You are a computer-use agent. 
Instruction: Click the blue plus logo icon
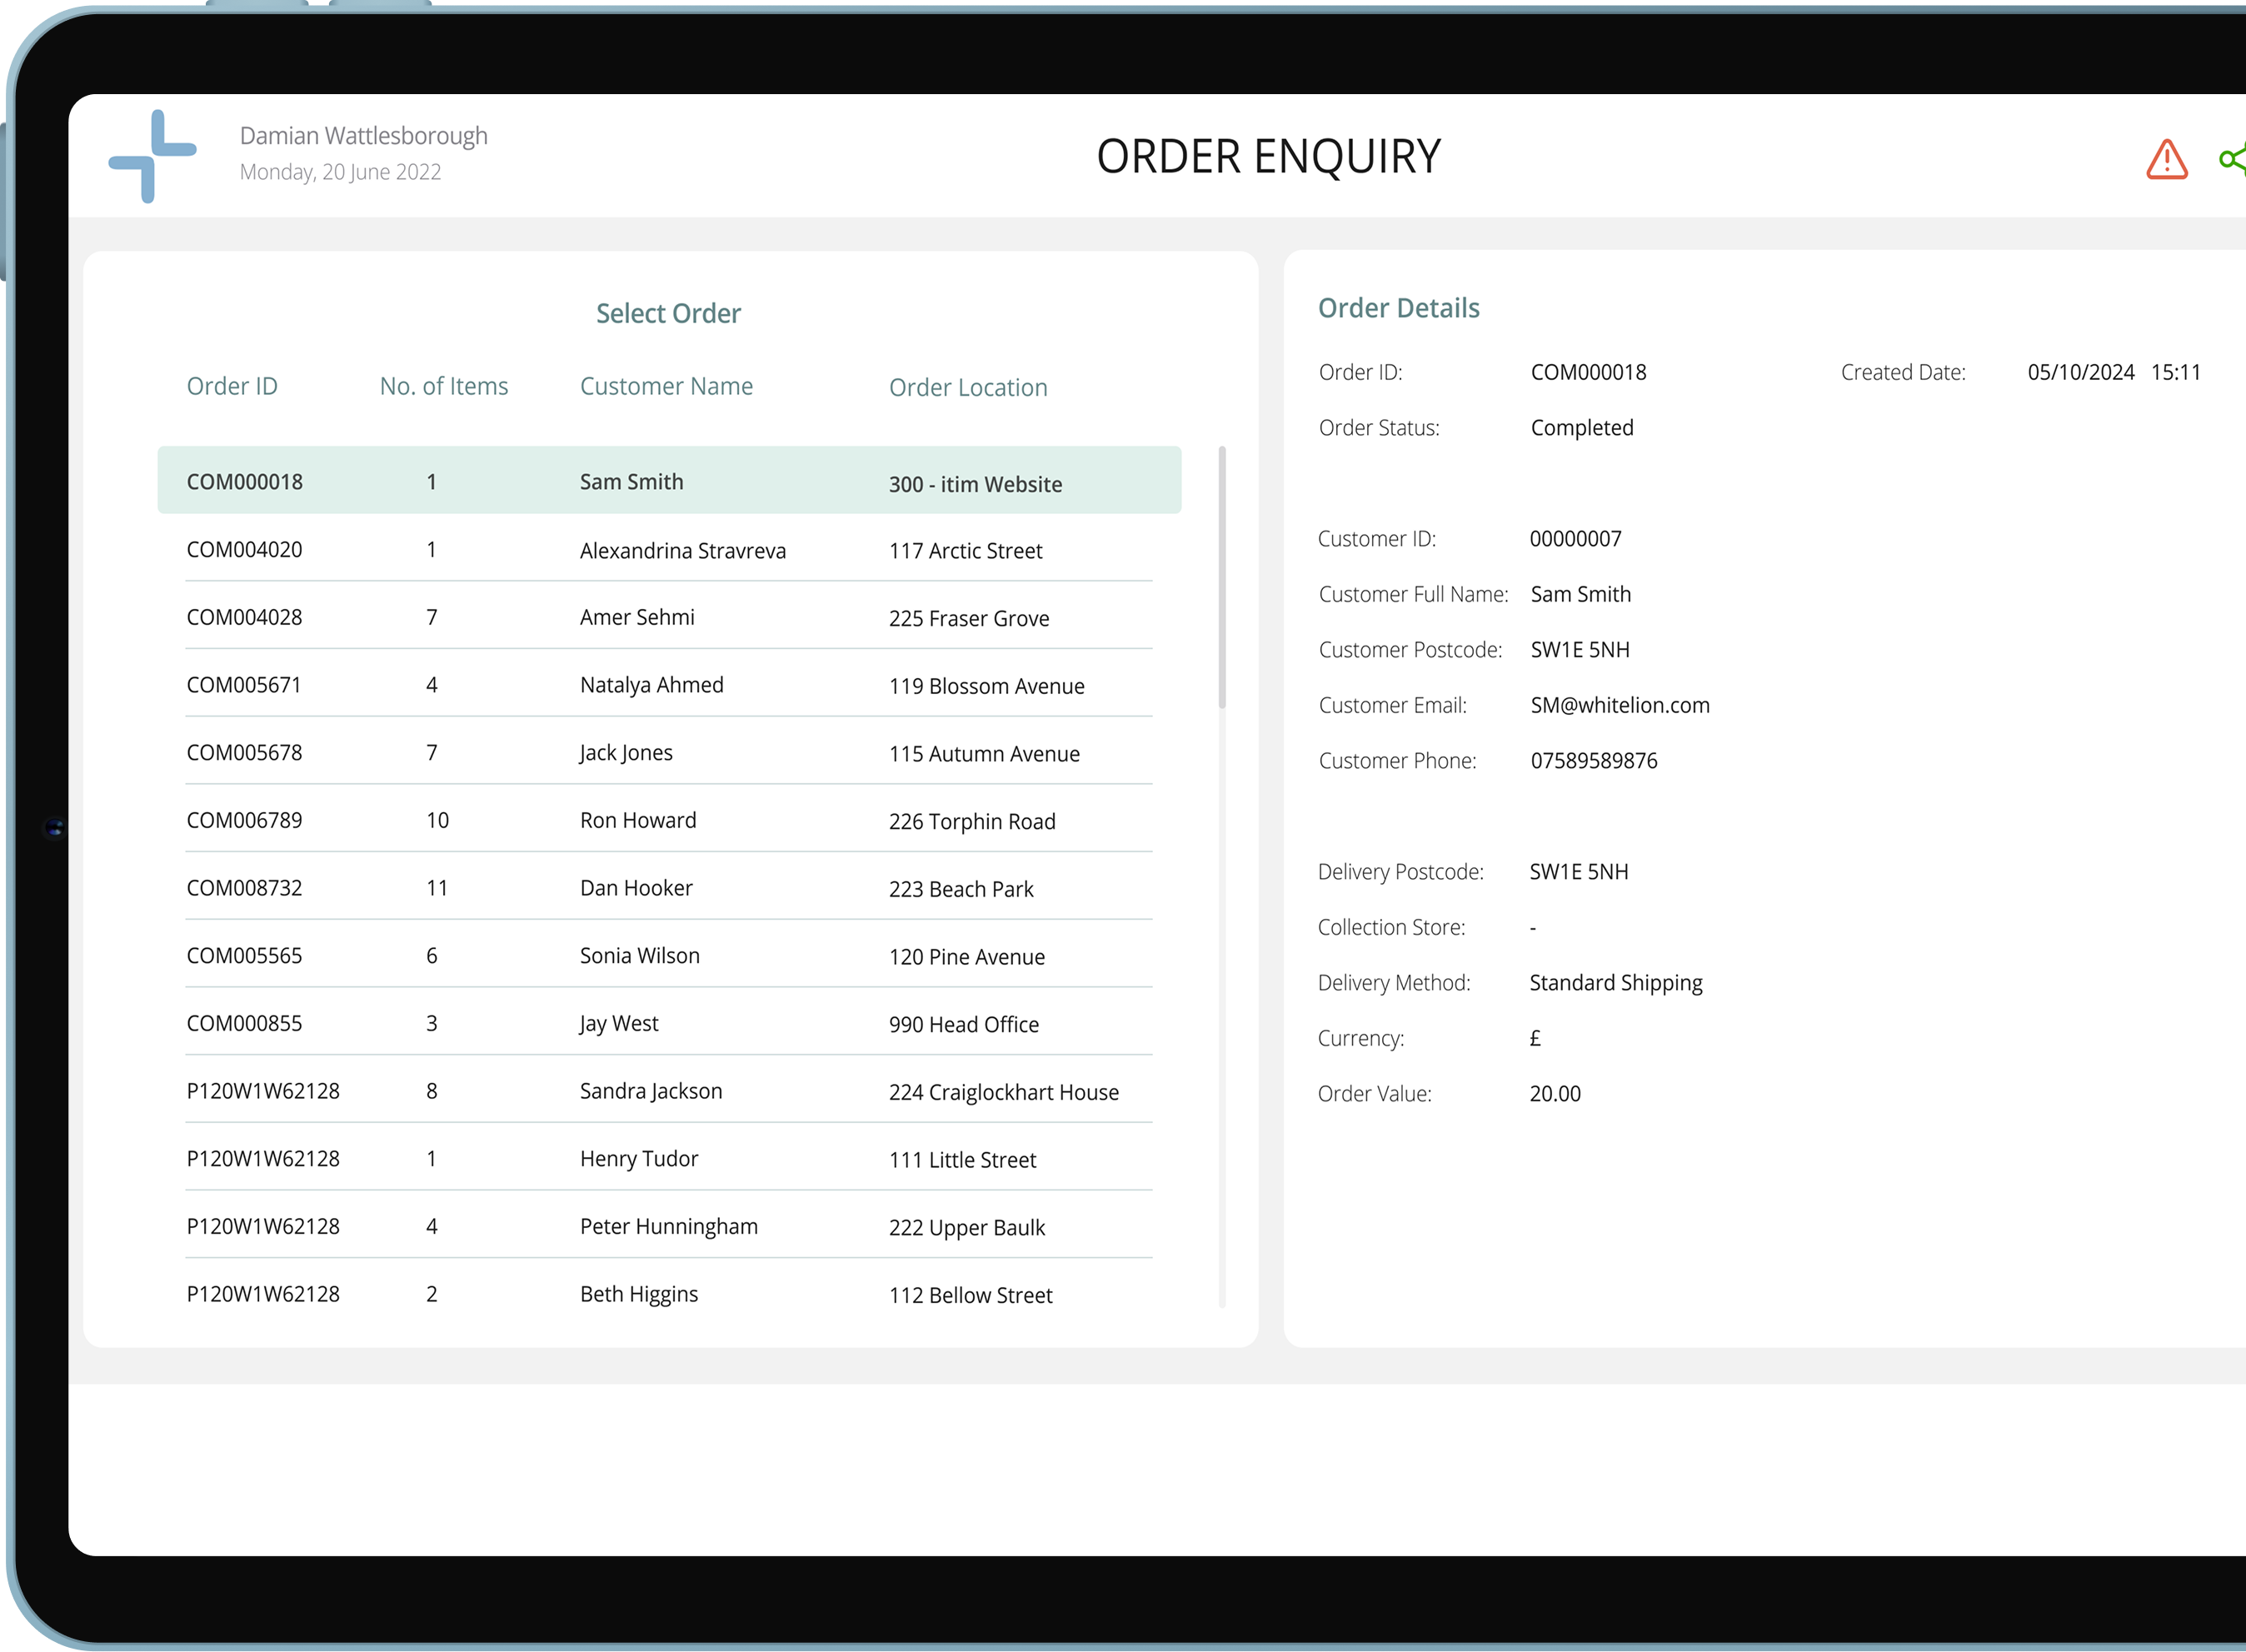tap(153, 156)
